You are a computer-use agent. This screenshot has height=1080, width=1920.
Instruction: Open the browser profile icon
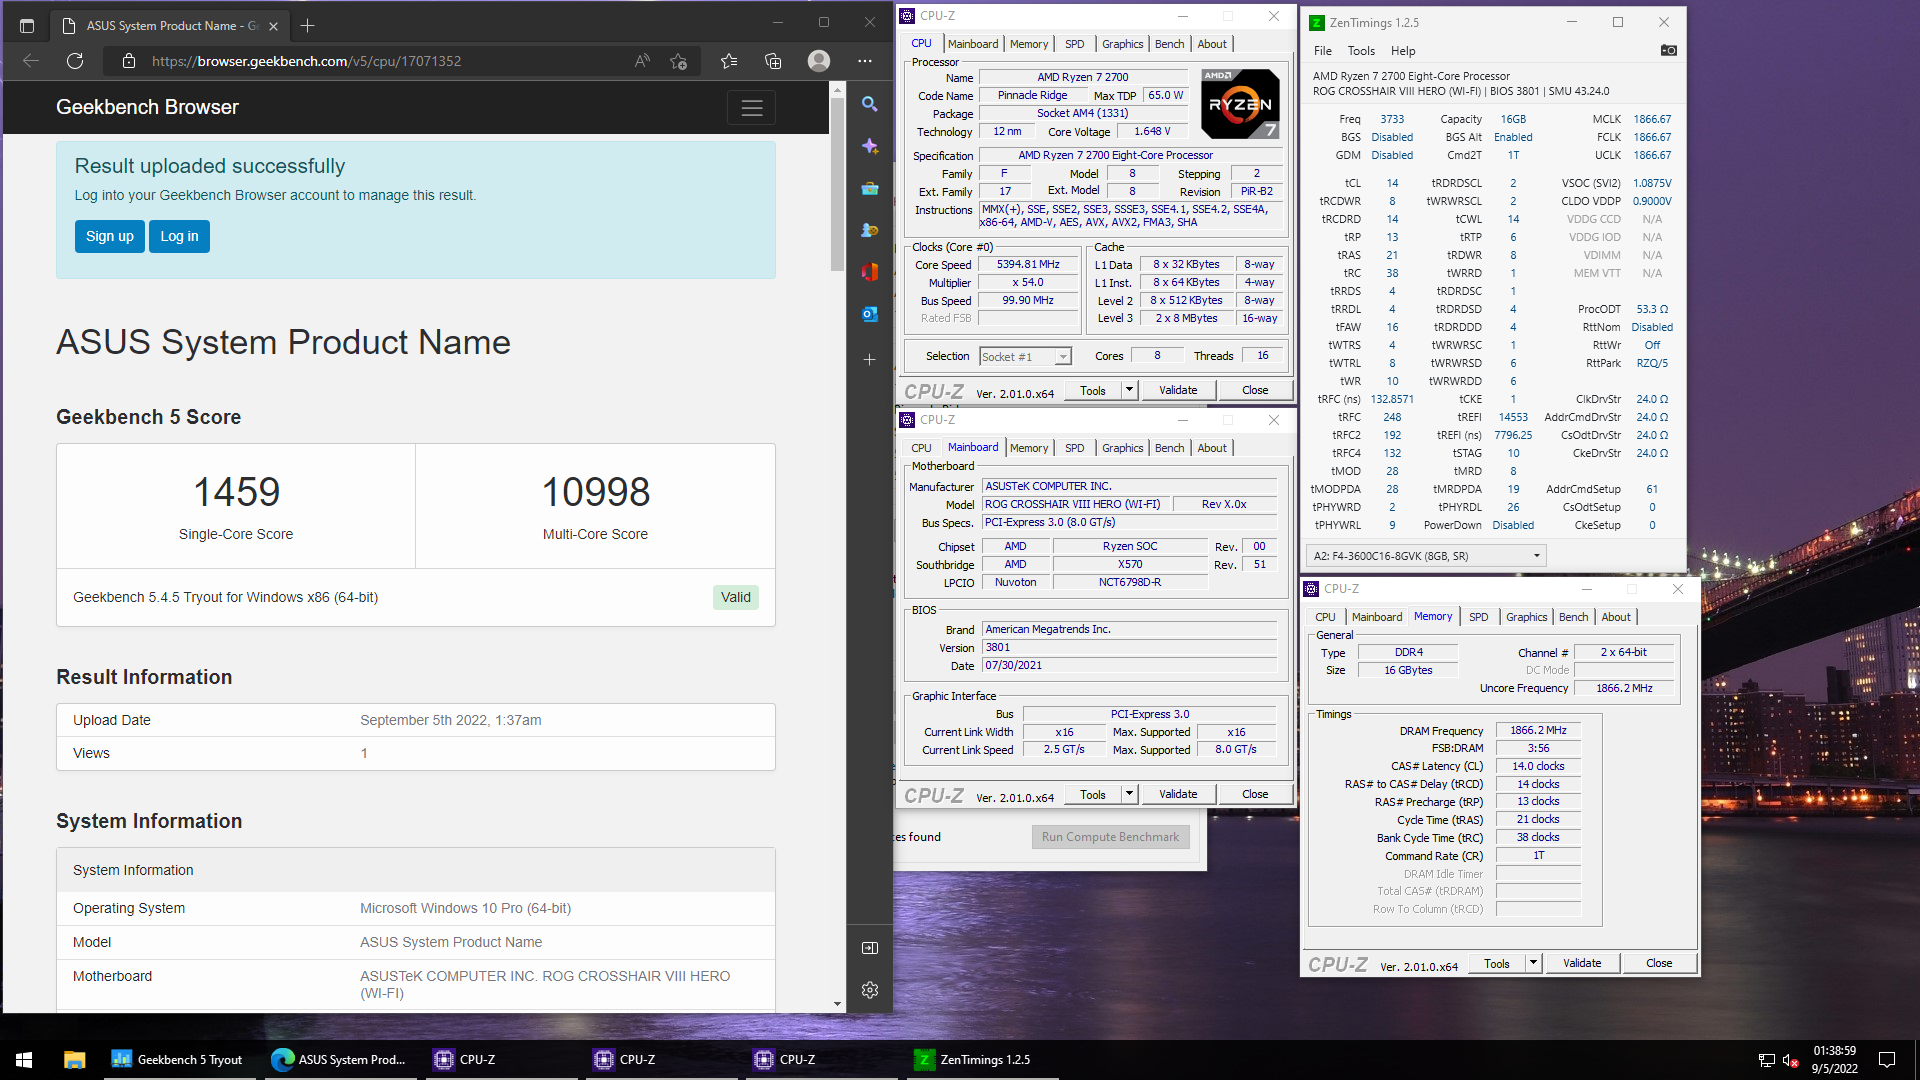[819, 61]
